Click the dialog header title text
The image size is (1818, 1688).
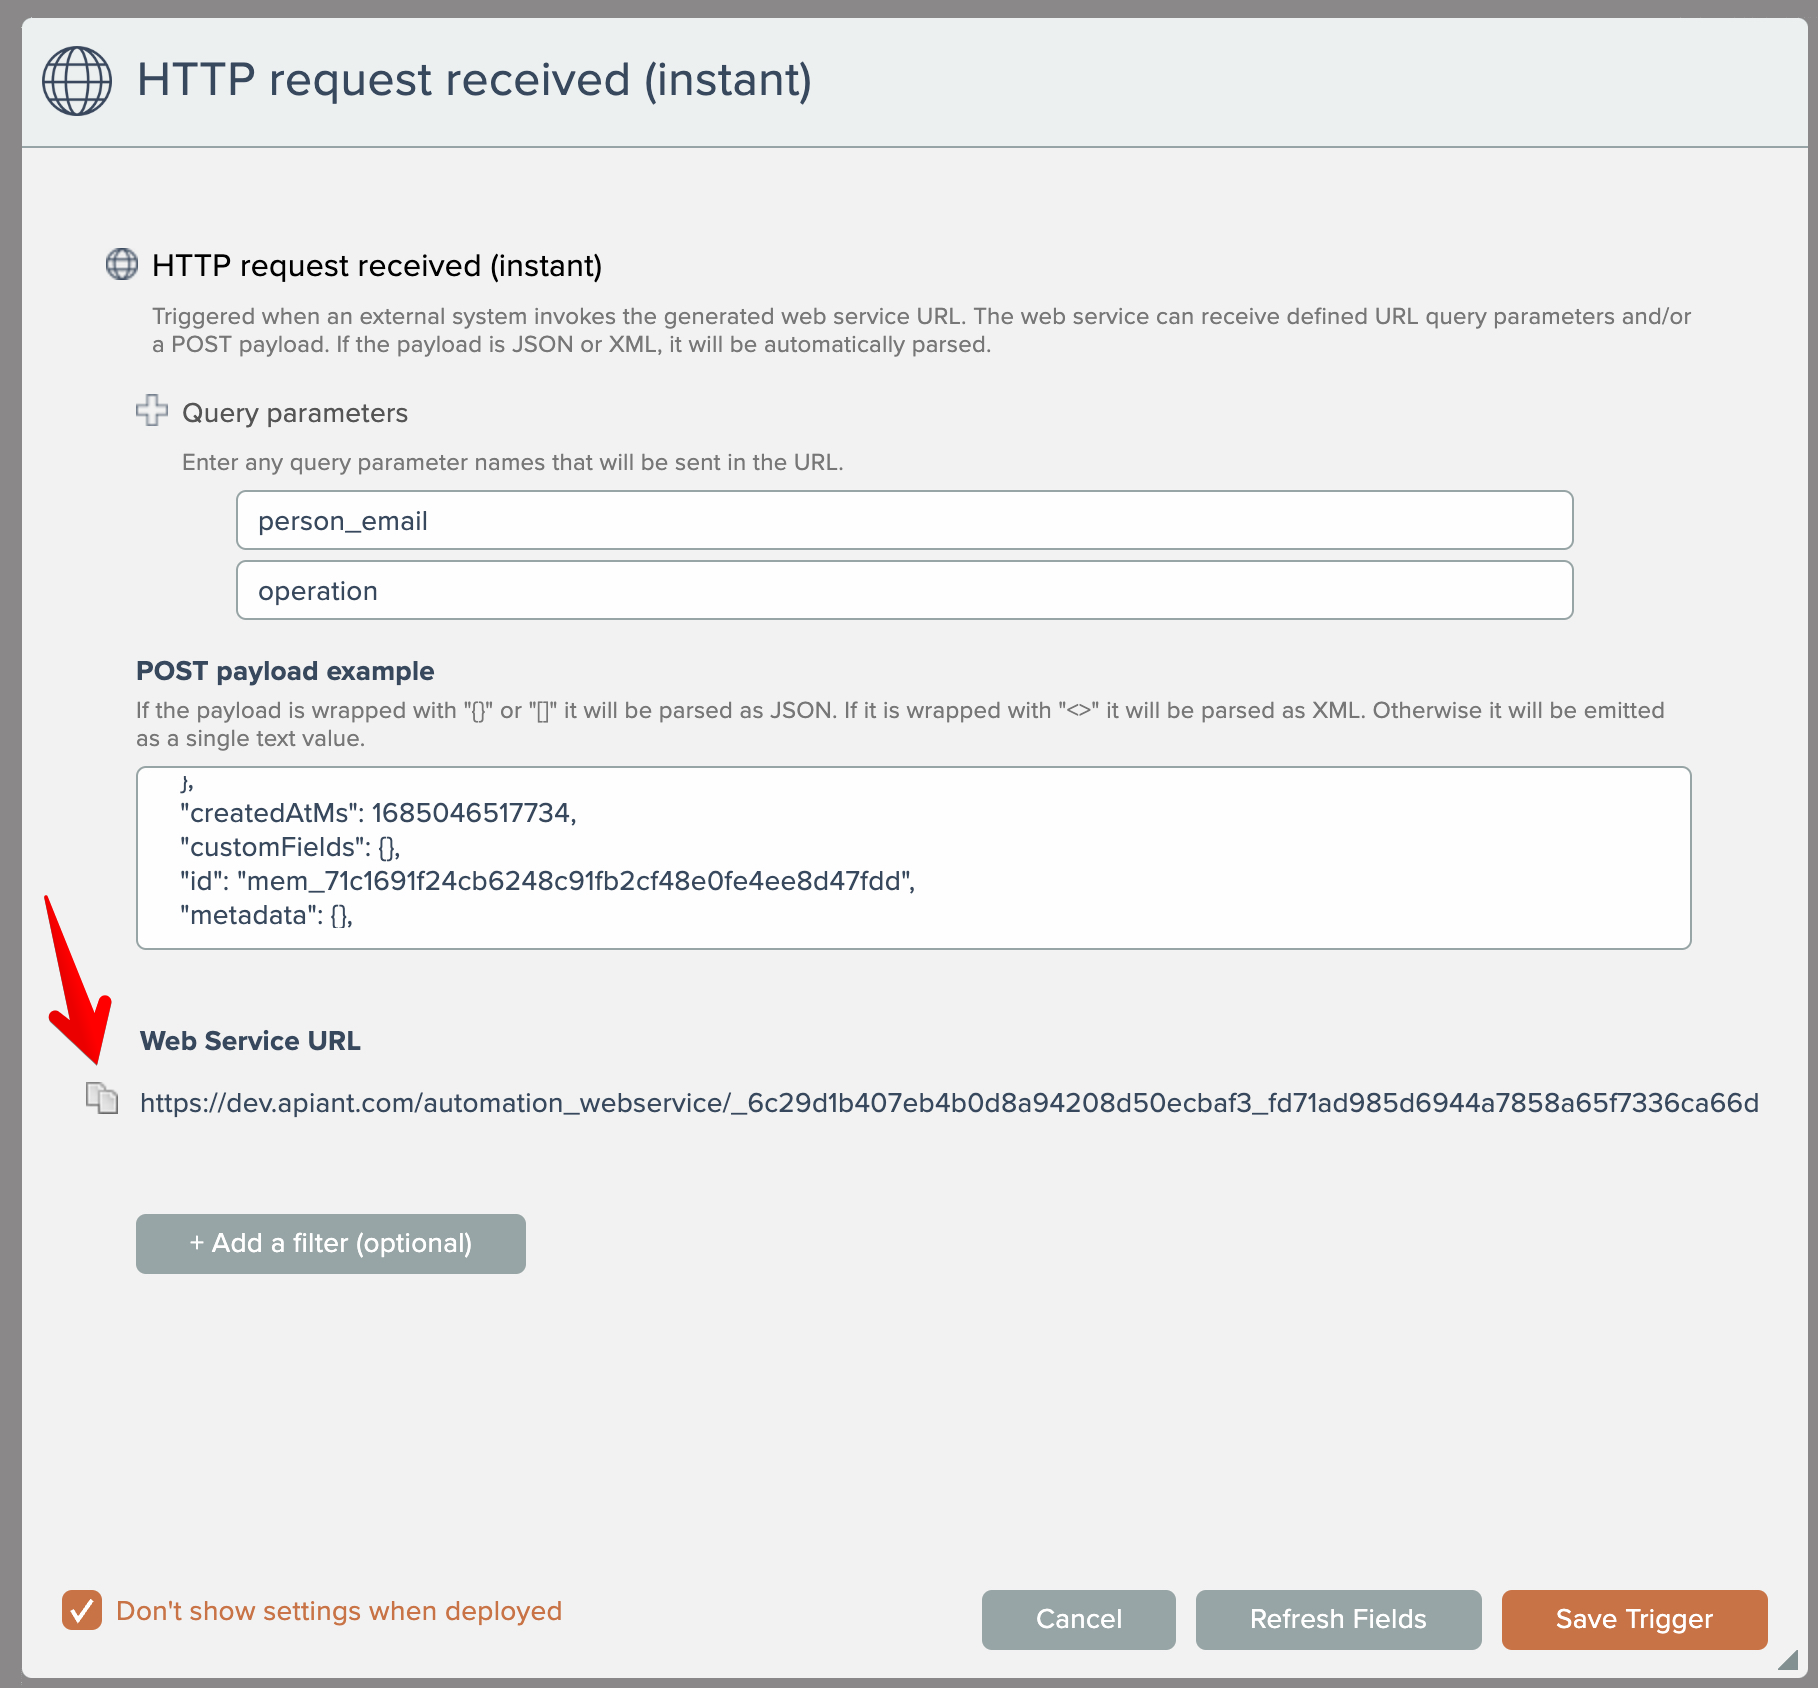(474, 80)
